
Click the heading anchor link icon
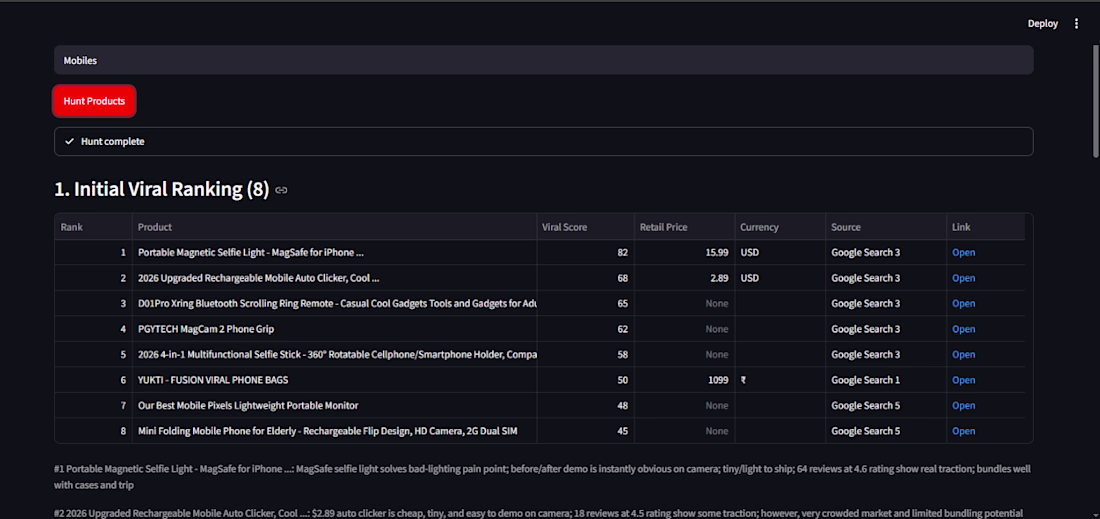281,190
